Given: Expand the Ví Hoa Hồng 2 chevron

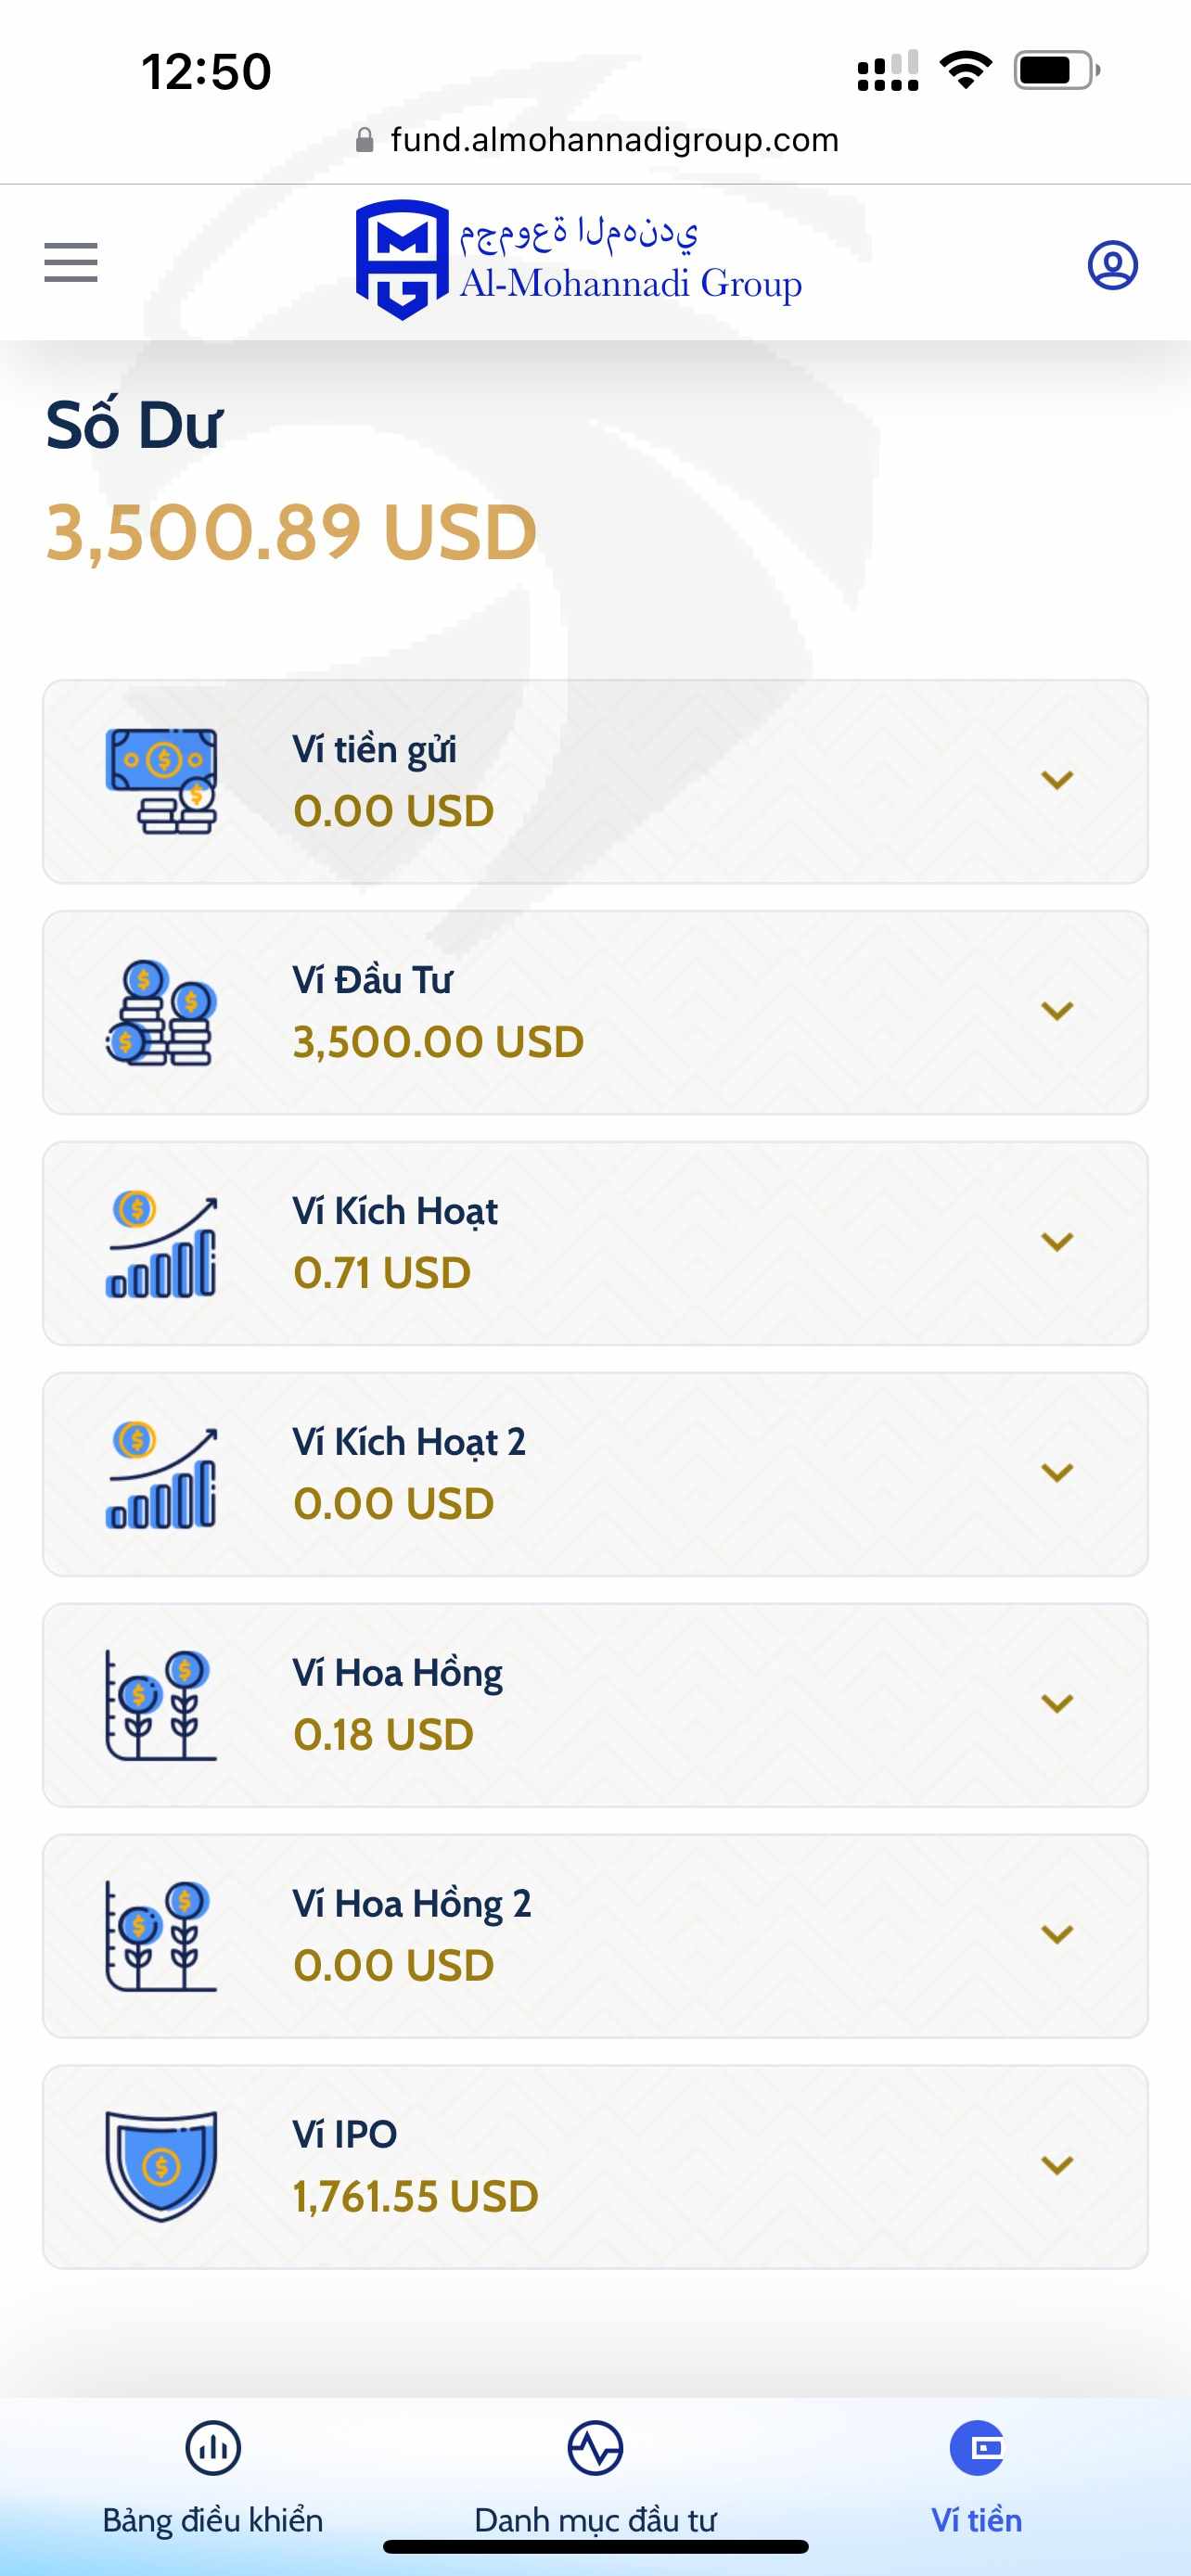Looking at the screenshot, I should (1057, 1934).
